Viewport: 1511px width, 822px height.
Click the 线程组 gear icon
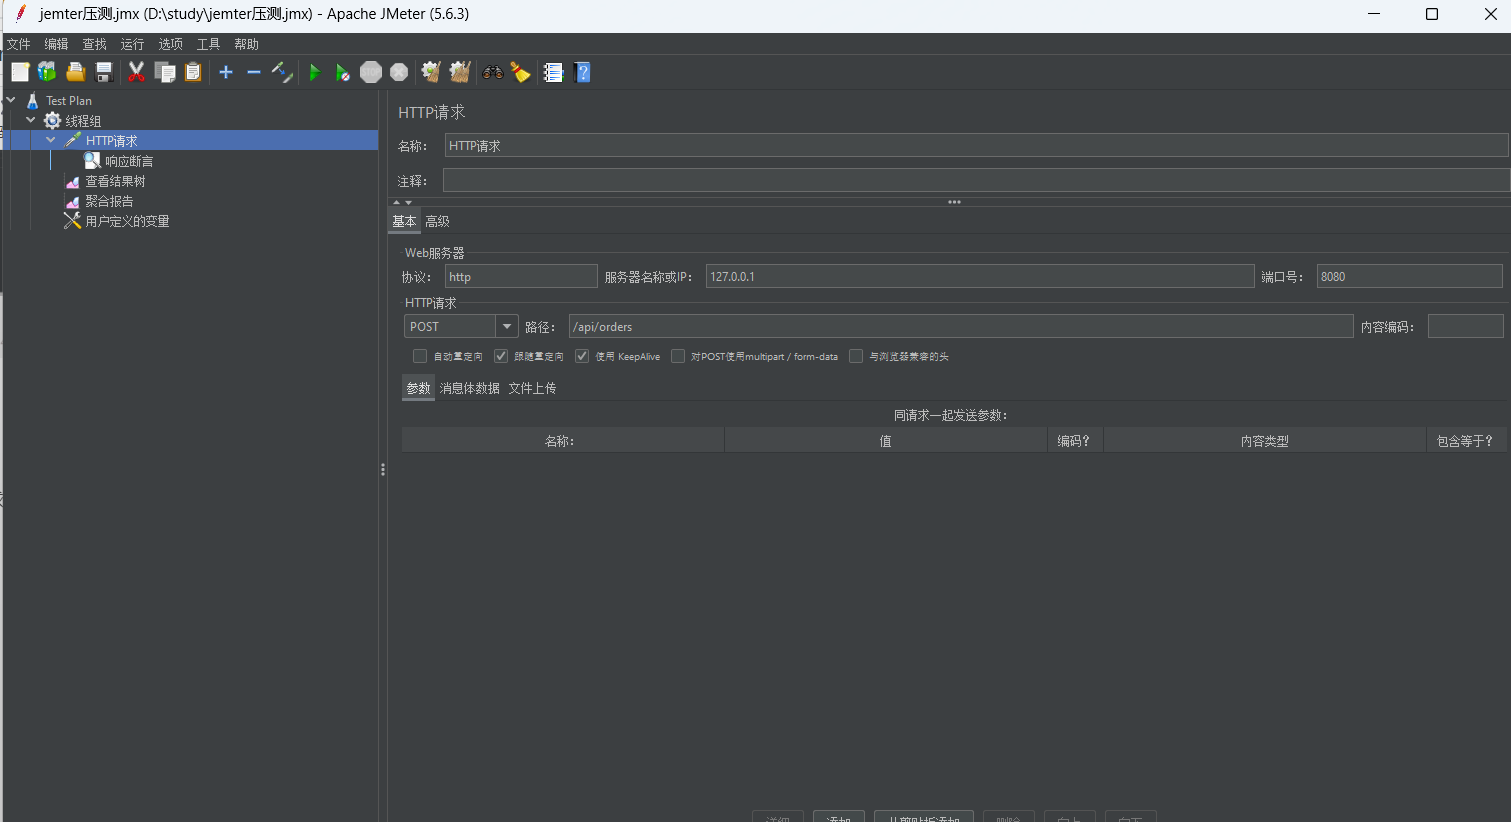pos(53,121)
